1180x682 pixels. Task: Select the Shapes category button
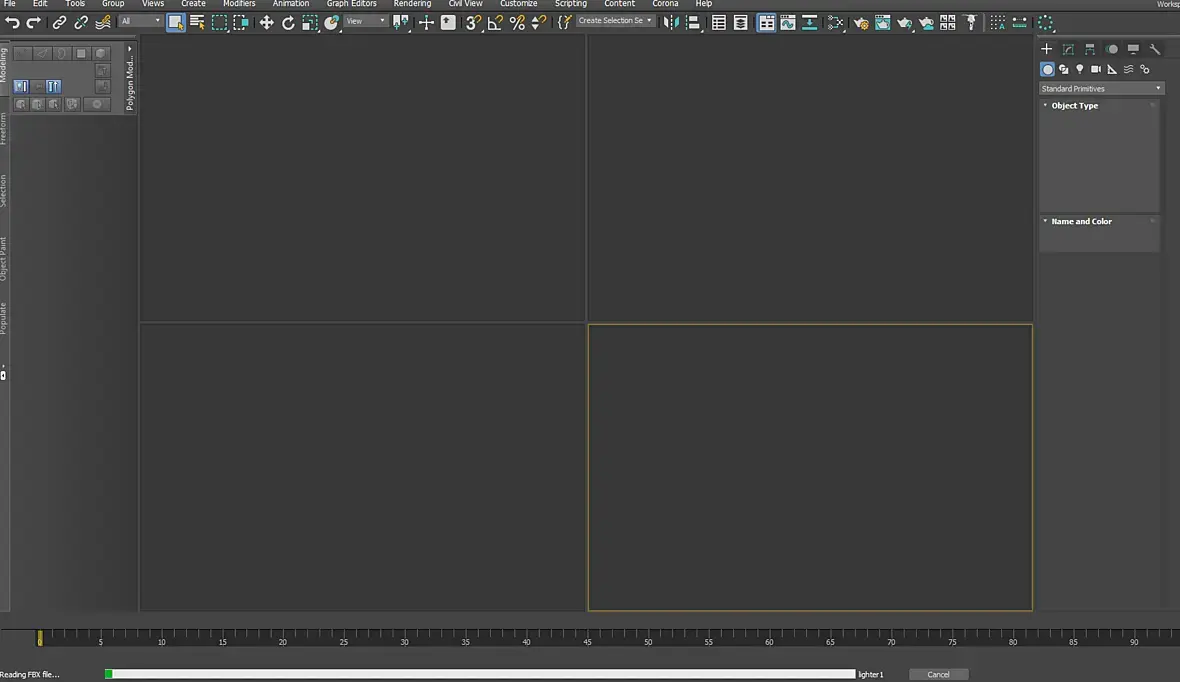[1063, 69]
